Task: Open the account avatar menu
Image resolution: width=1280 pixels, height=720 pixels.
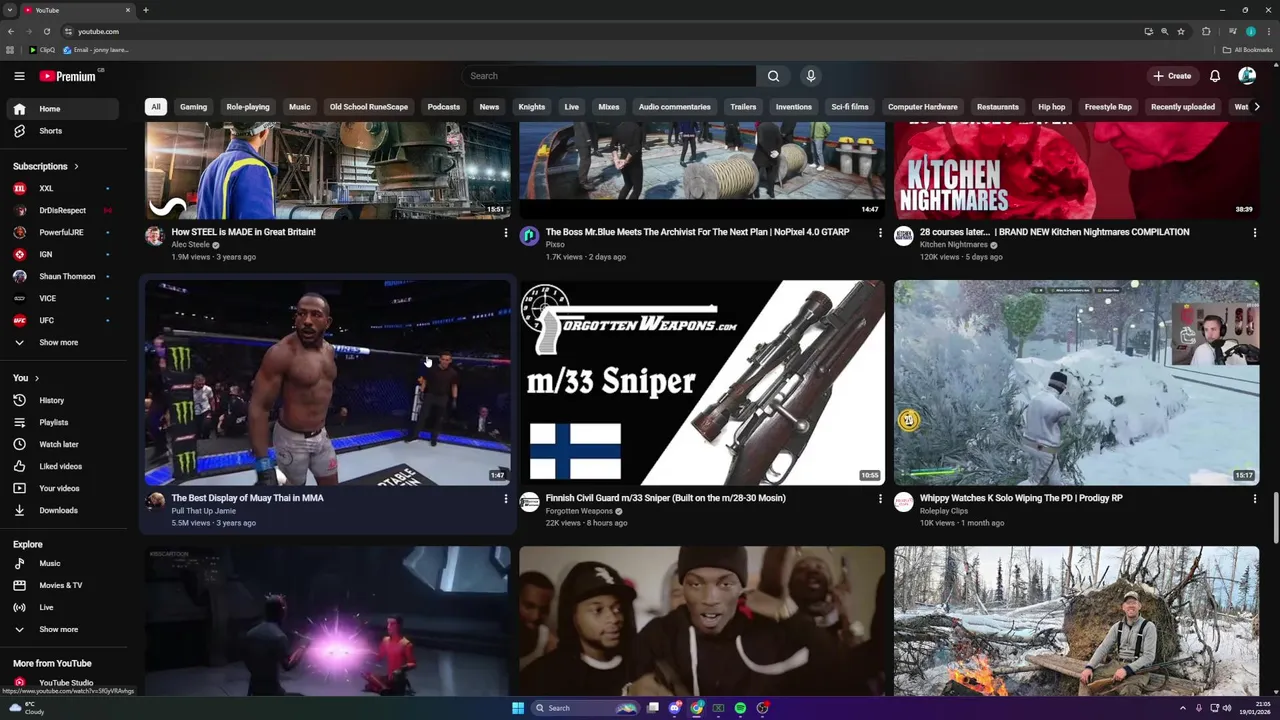Action: tap(1247, 76)
